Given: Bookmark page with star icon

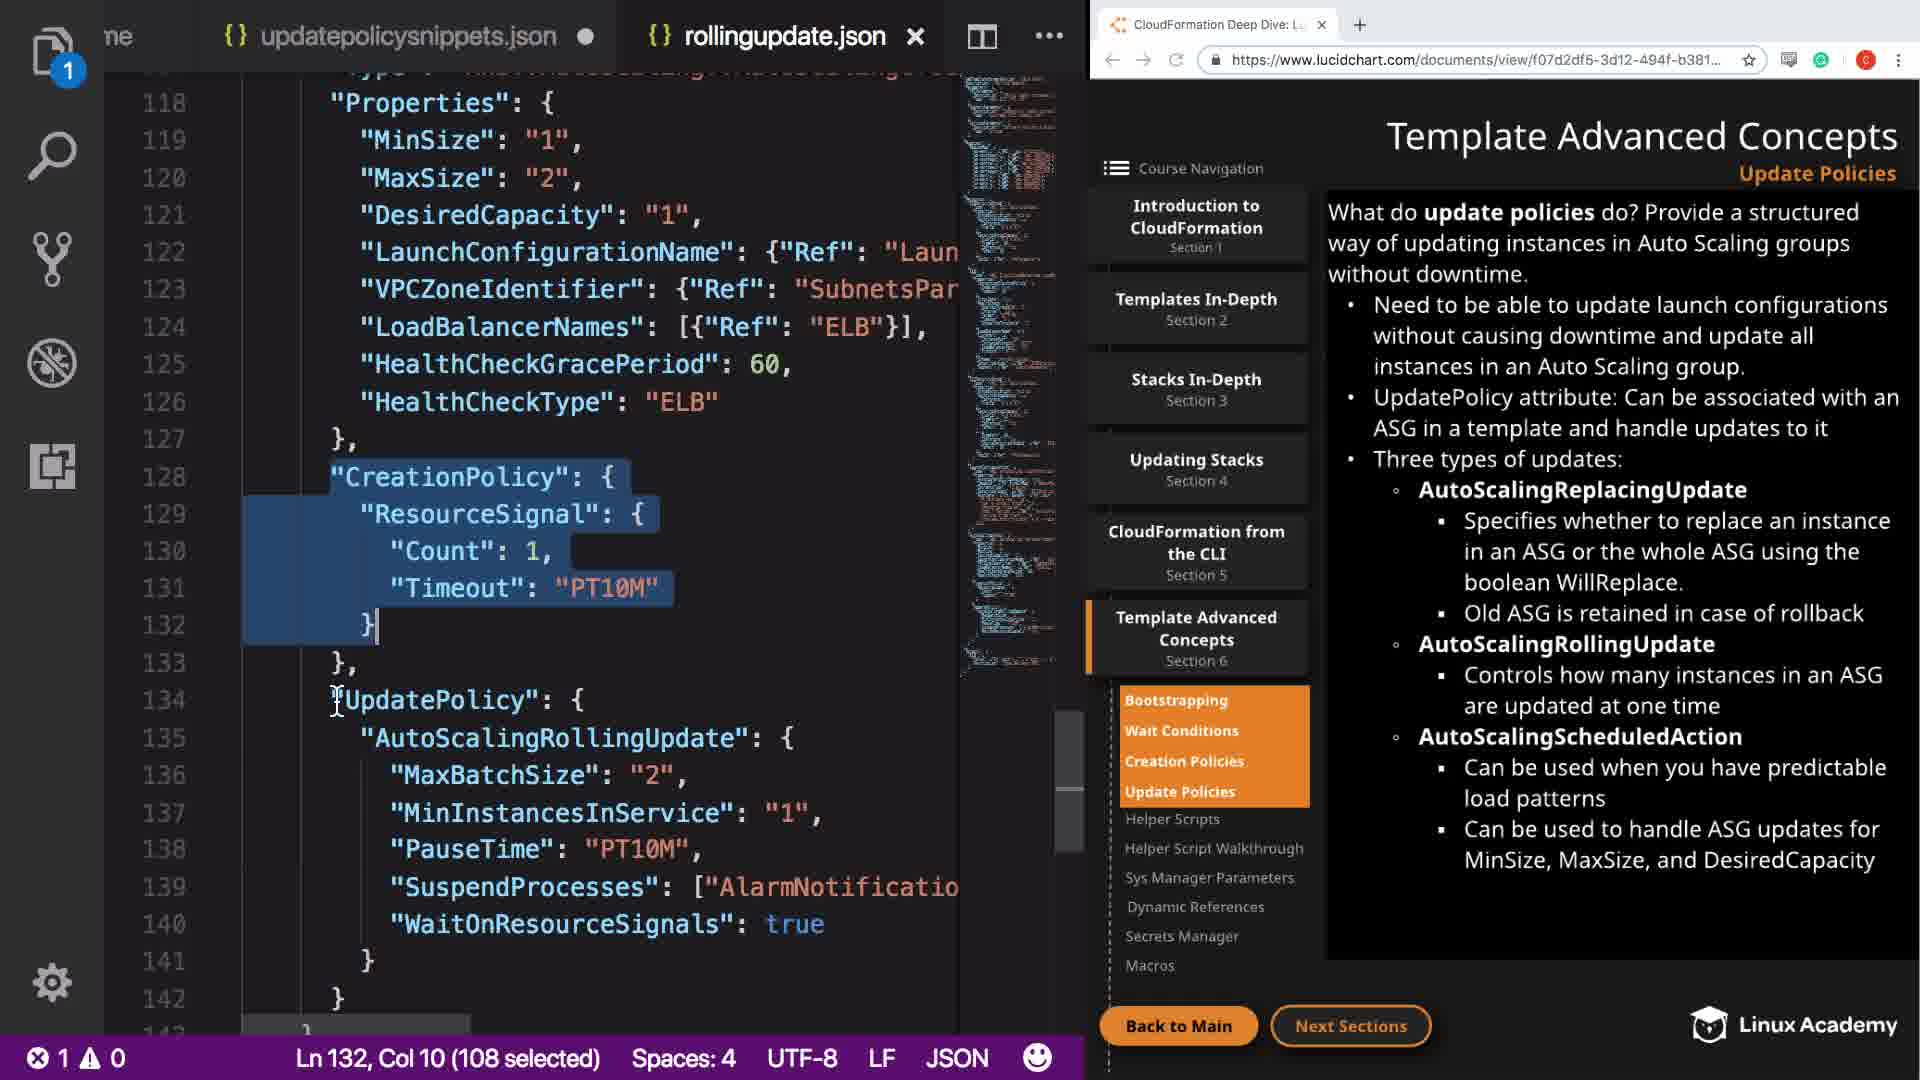Looking at the screenshot, I should [x=1748, y=60].
